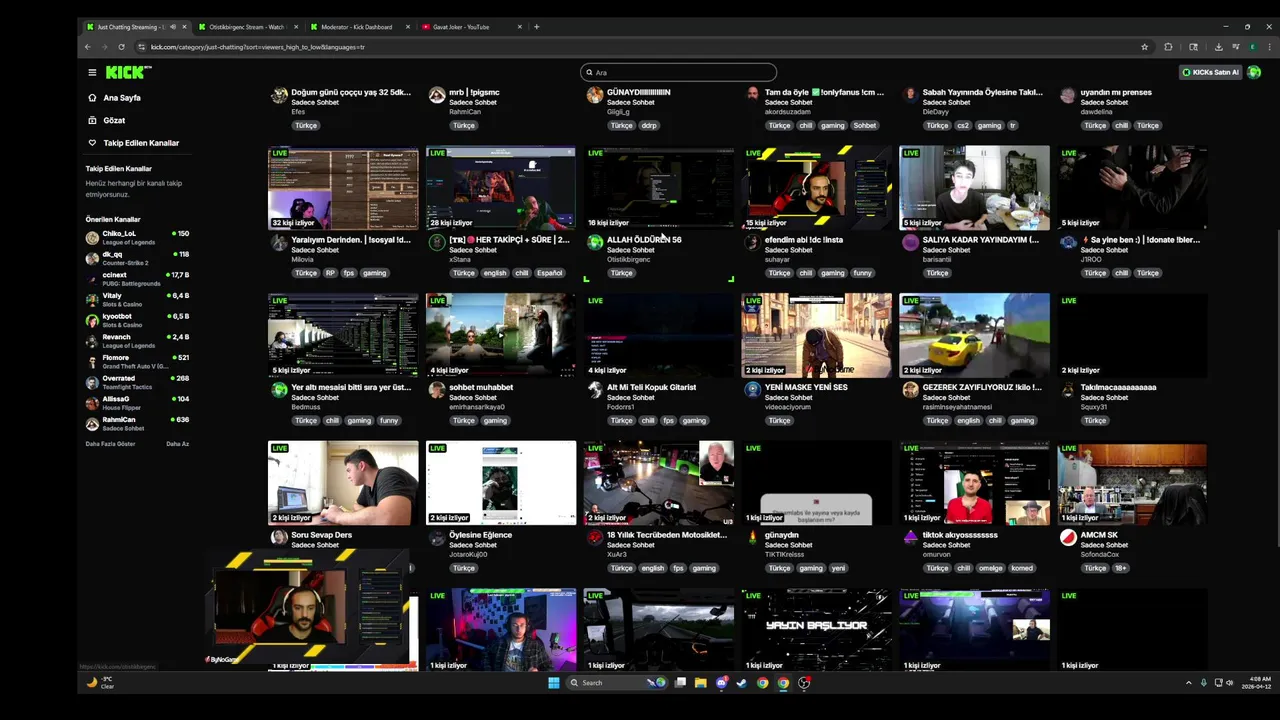Open the efendim abi stream thumbnail
The height and width of the screenshot is (720, 1280).
(817, 188)
